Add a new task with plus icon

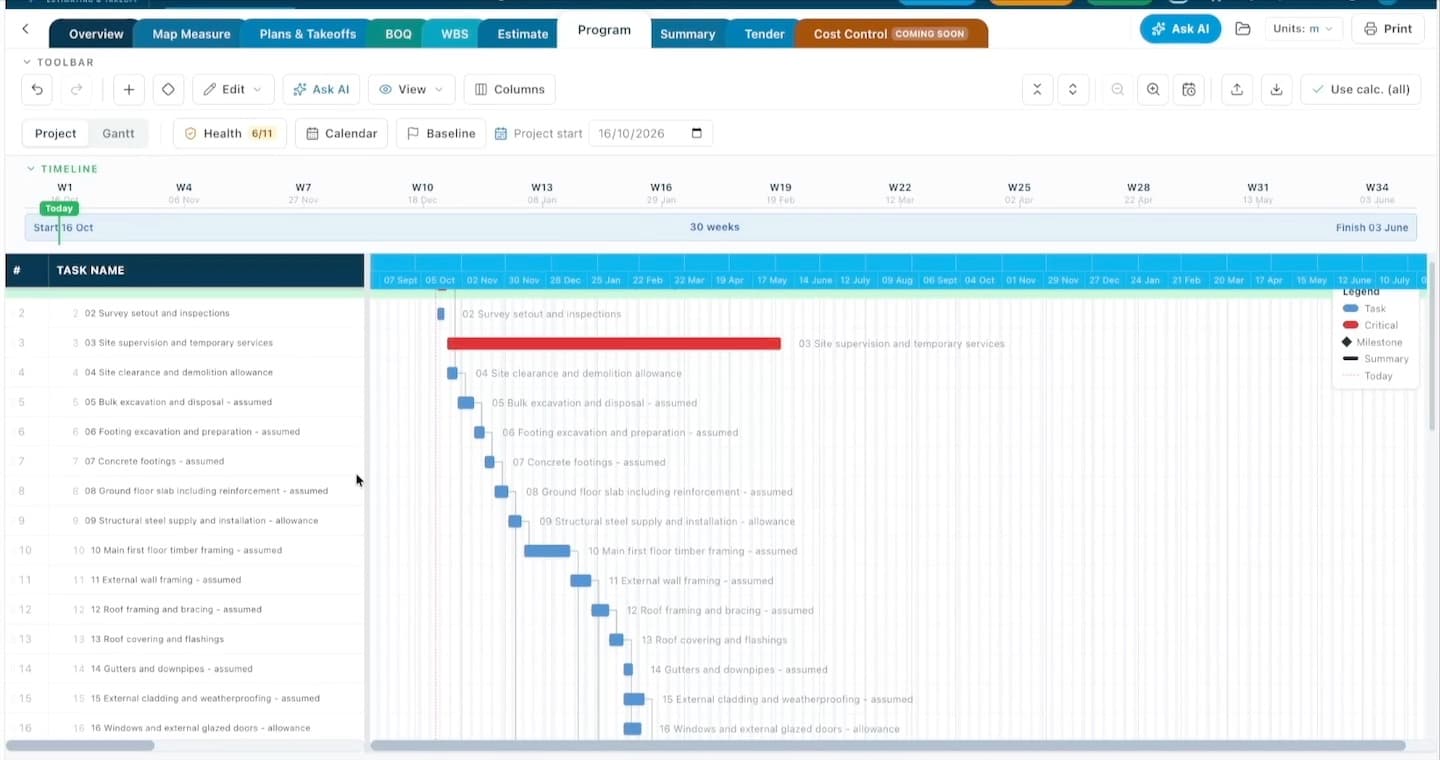coord(129,89)
